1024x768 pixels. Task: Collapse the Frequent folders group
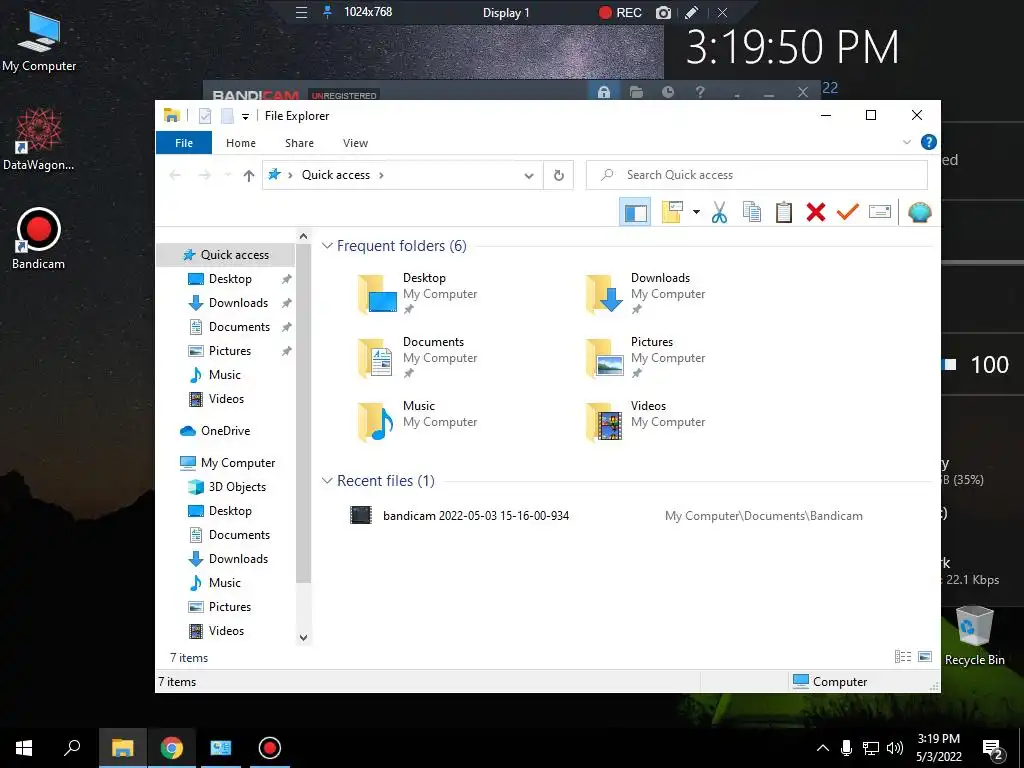click(327, 246)
